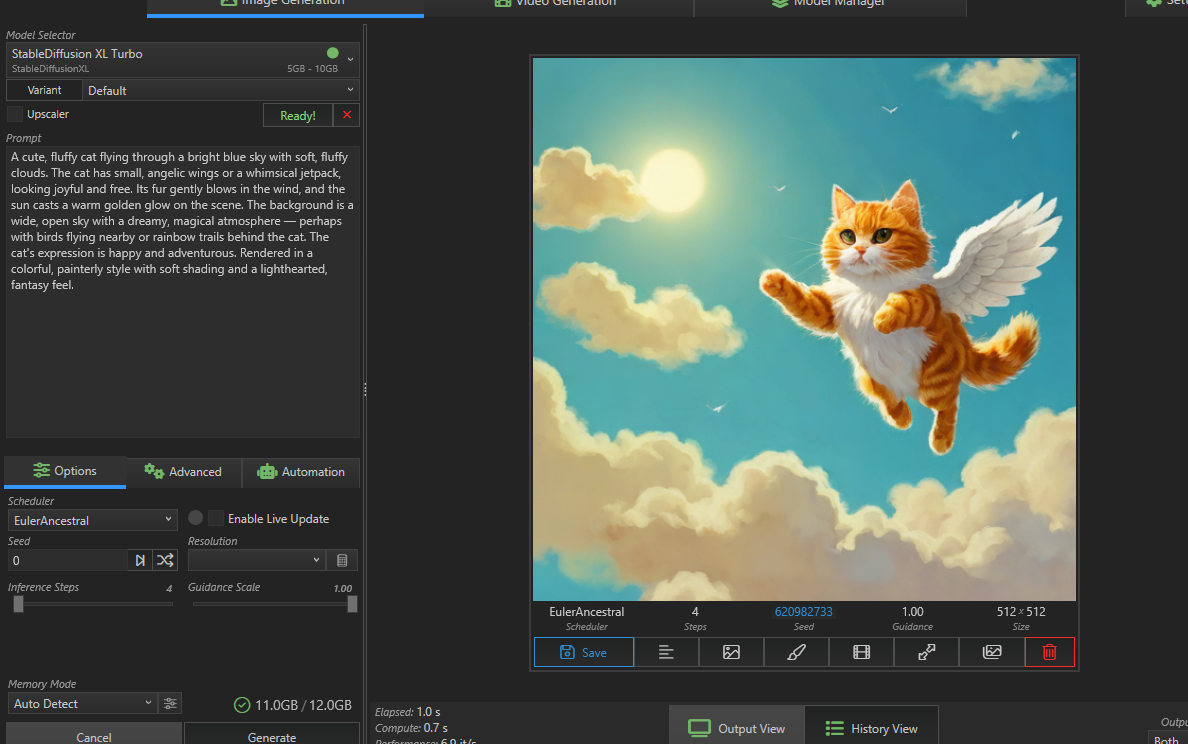Image resolution: width=1188 pixels, height=744 pixels.
Task: Open the EulerAncestral scheduler dropdown
Action: [92, 520]
